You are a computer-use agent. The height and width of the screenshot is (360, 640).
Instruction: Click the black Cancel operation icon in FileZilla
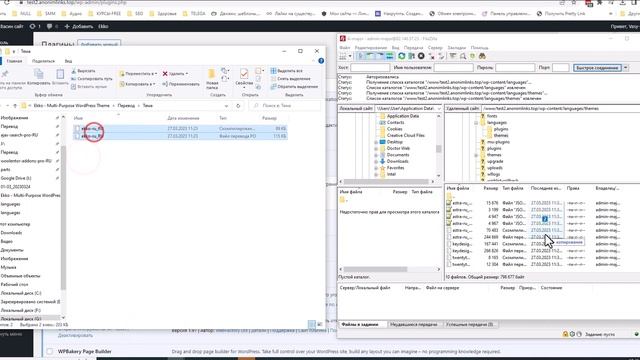point(421,56)
